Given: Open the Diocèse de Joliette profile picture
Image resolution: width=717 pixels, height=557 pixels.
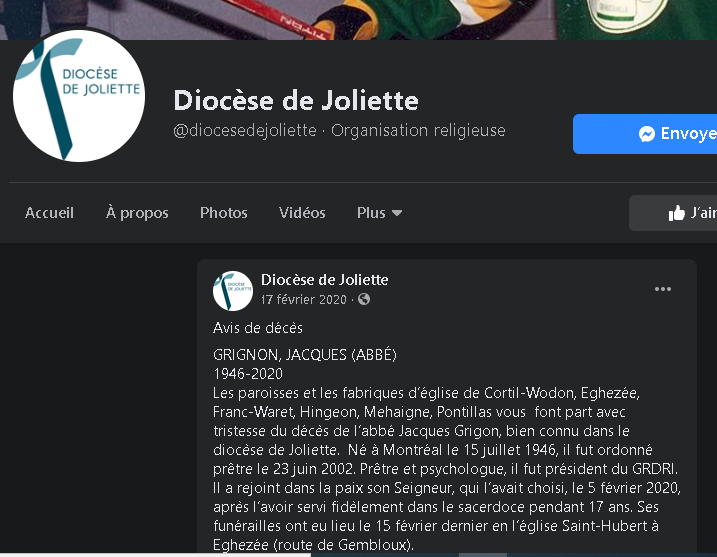Looking at the screenshot, I should pyautogui.click(x=79, y=96).
